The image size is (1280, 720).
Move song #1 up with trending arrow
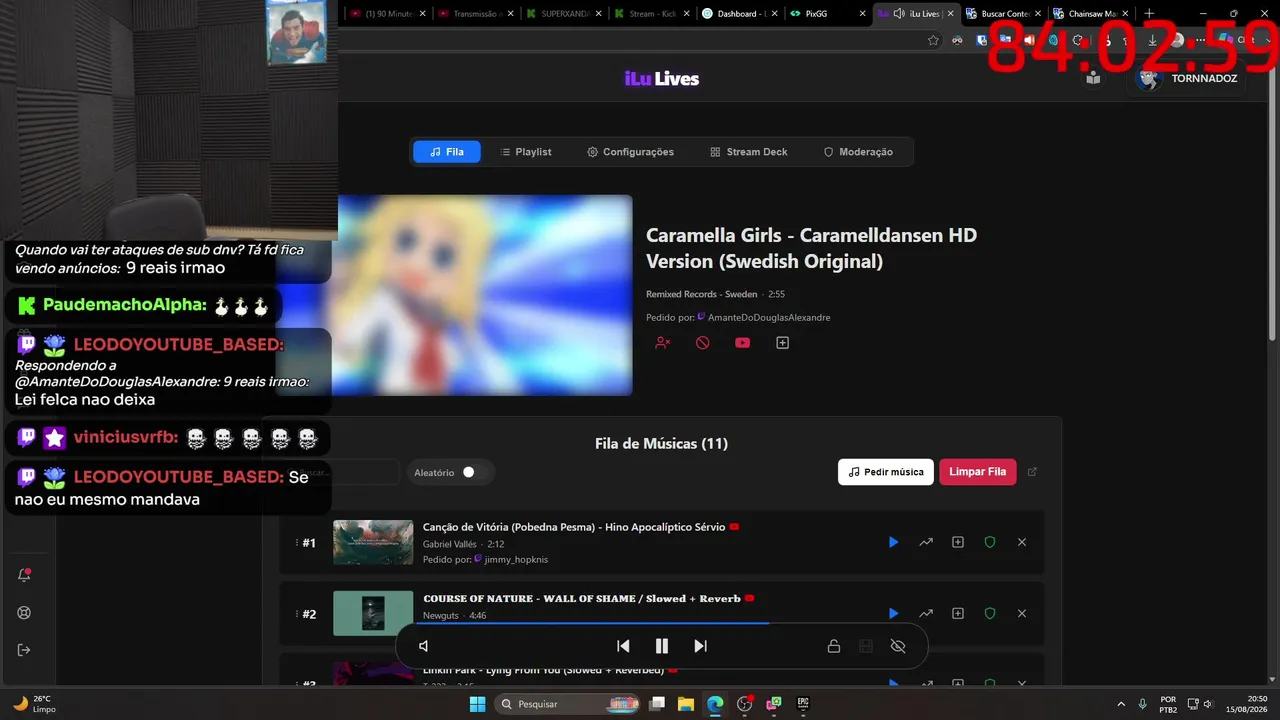coord(926,542)
